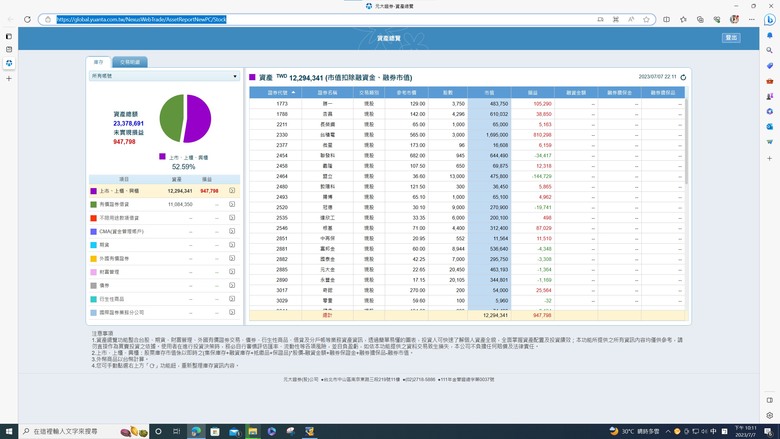The image size is (780, 439).
Task: Click the total asset amount 23,378,691
Action: (x=128, y=123)
